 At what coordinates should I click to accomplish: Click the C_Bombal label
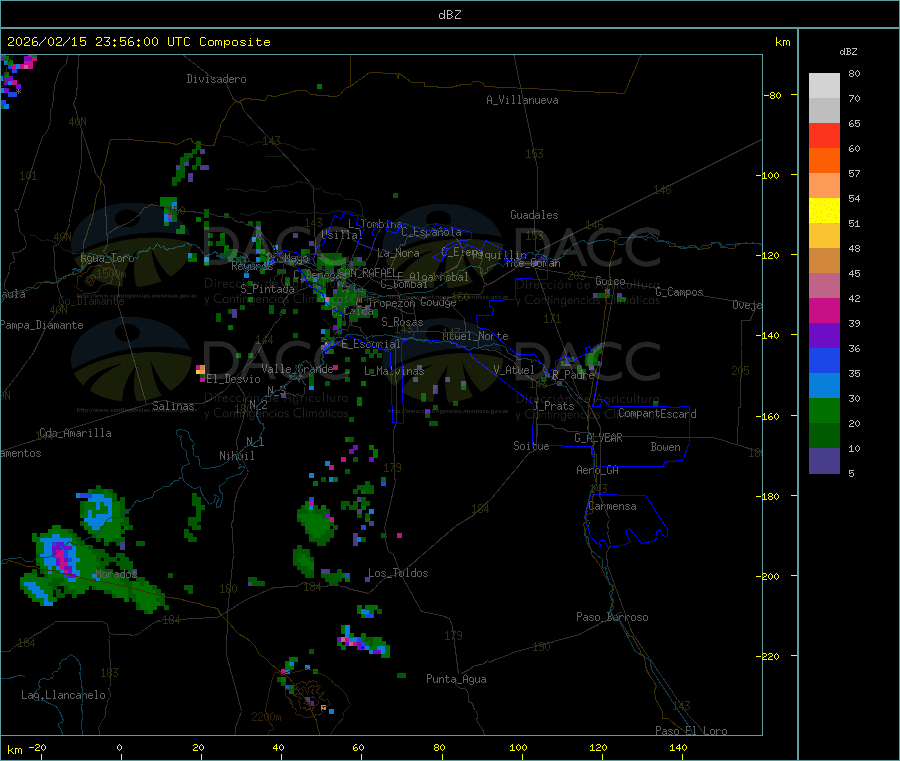pos(405,284)
